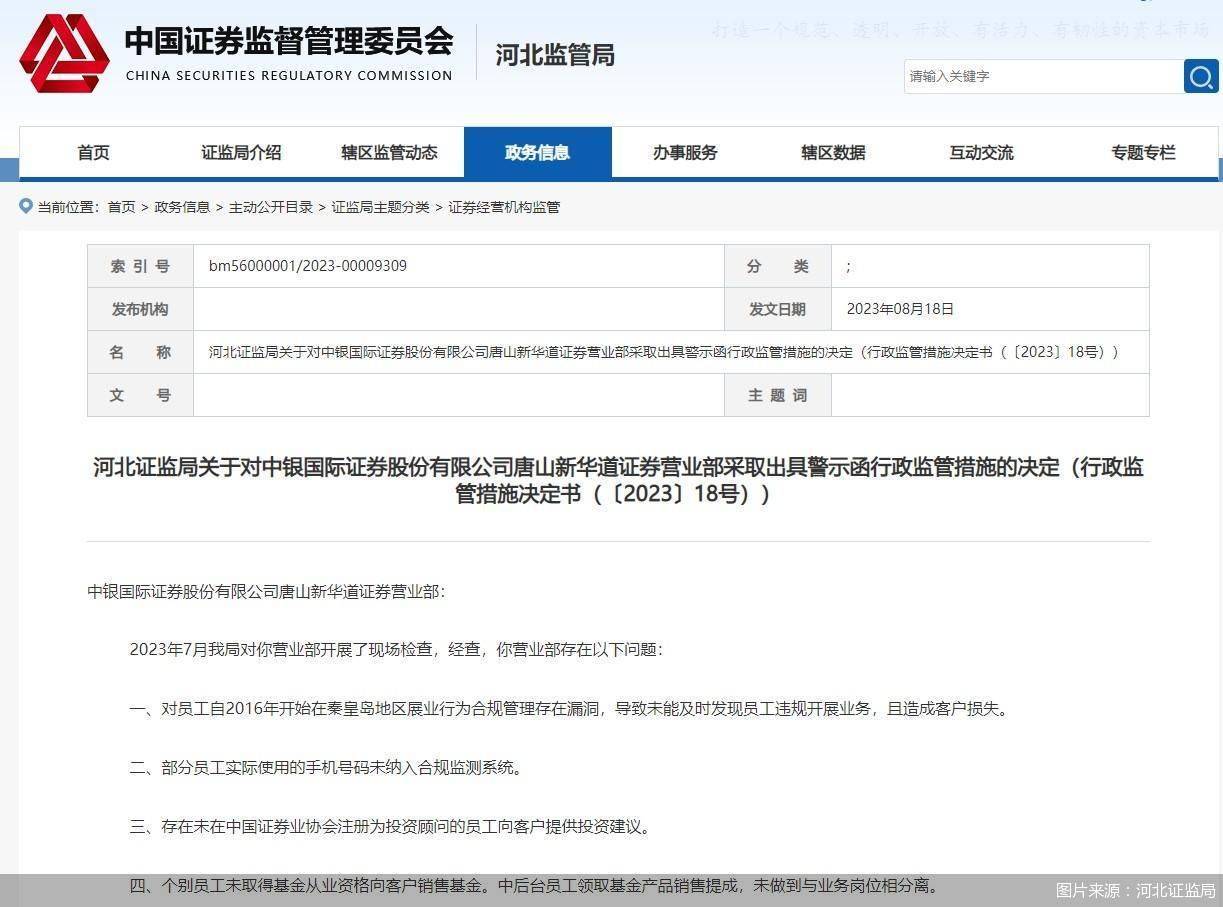Click the 文号 table label
This screenshot has width=1223, height=907.
coord(140,395)
